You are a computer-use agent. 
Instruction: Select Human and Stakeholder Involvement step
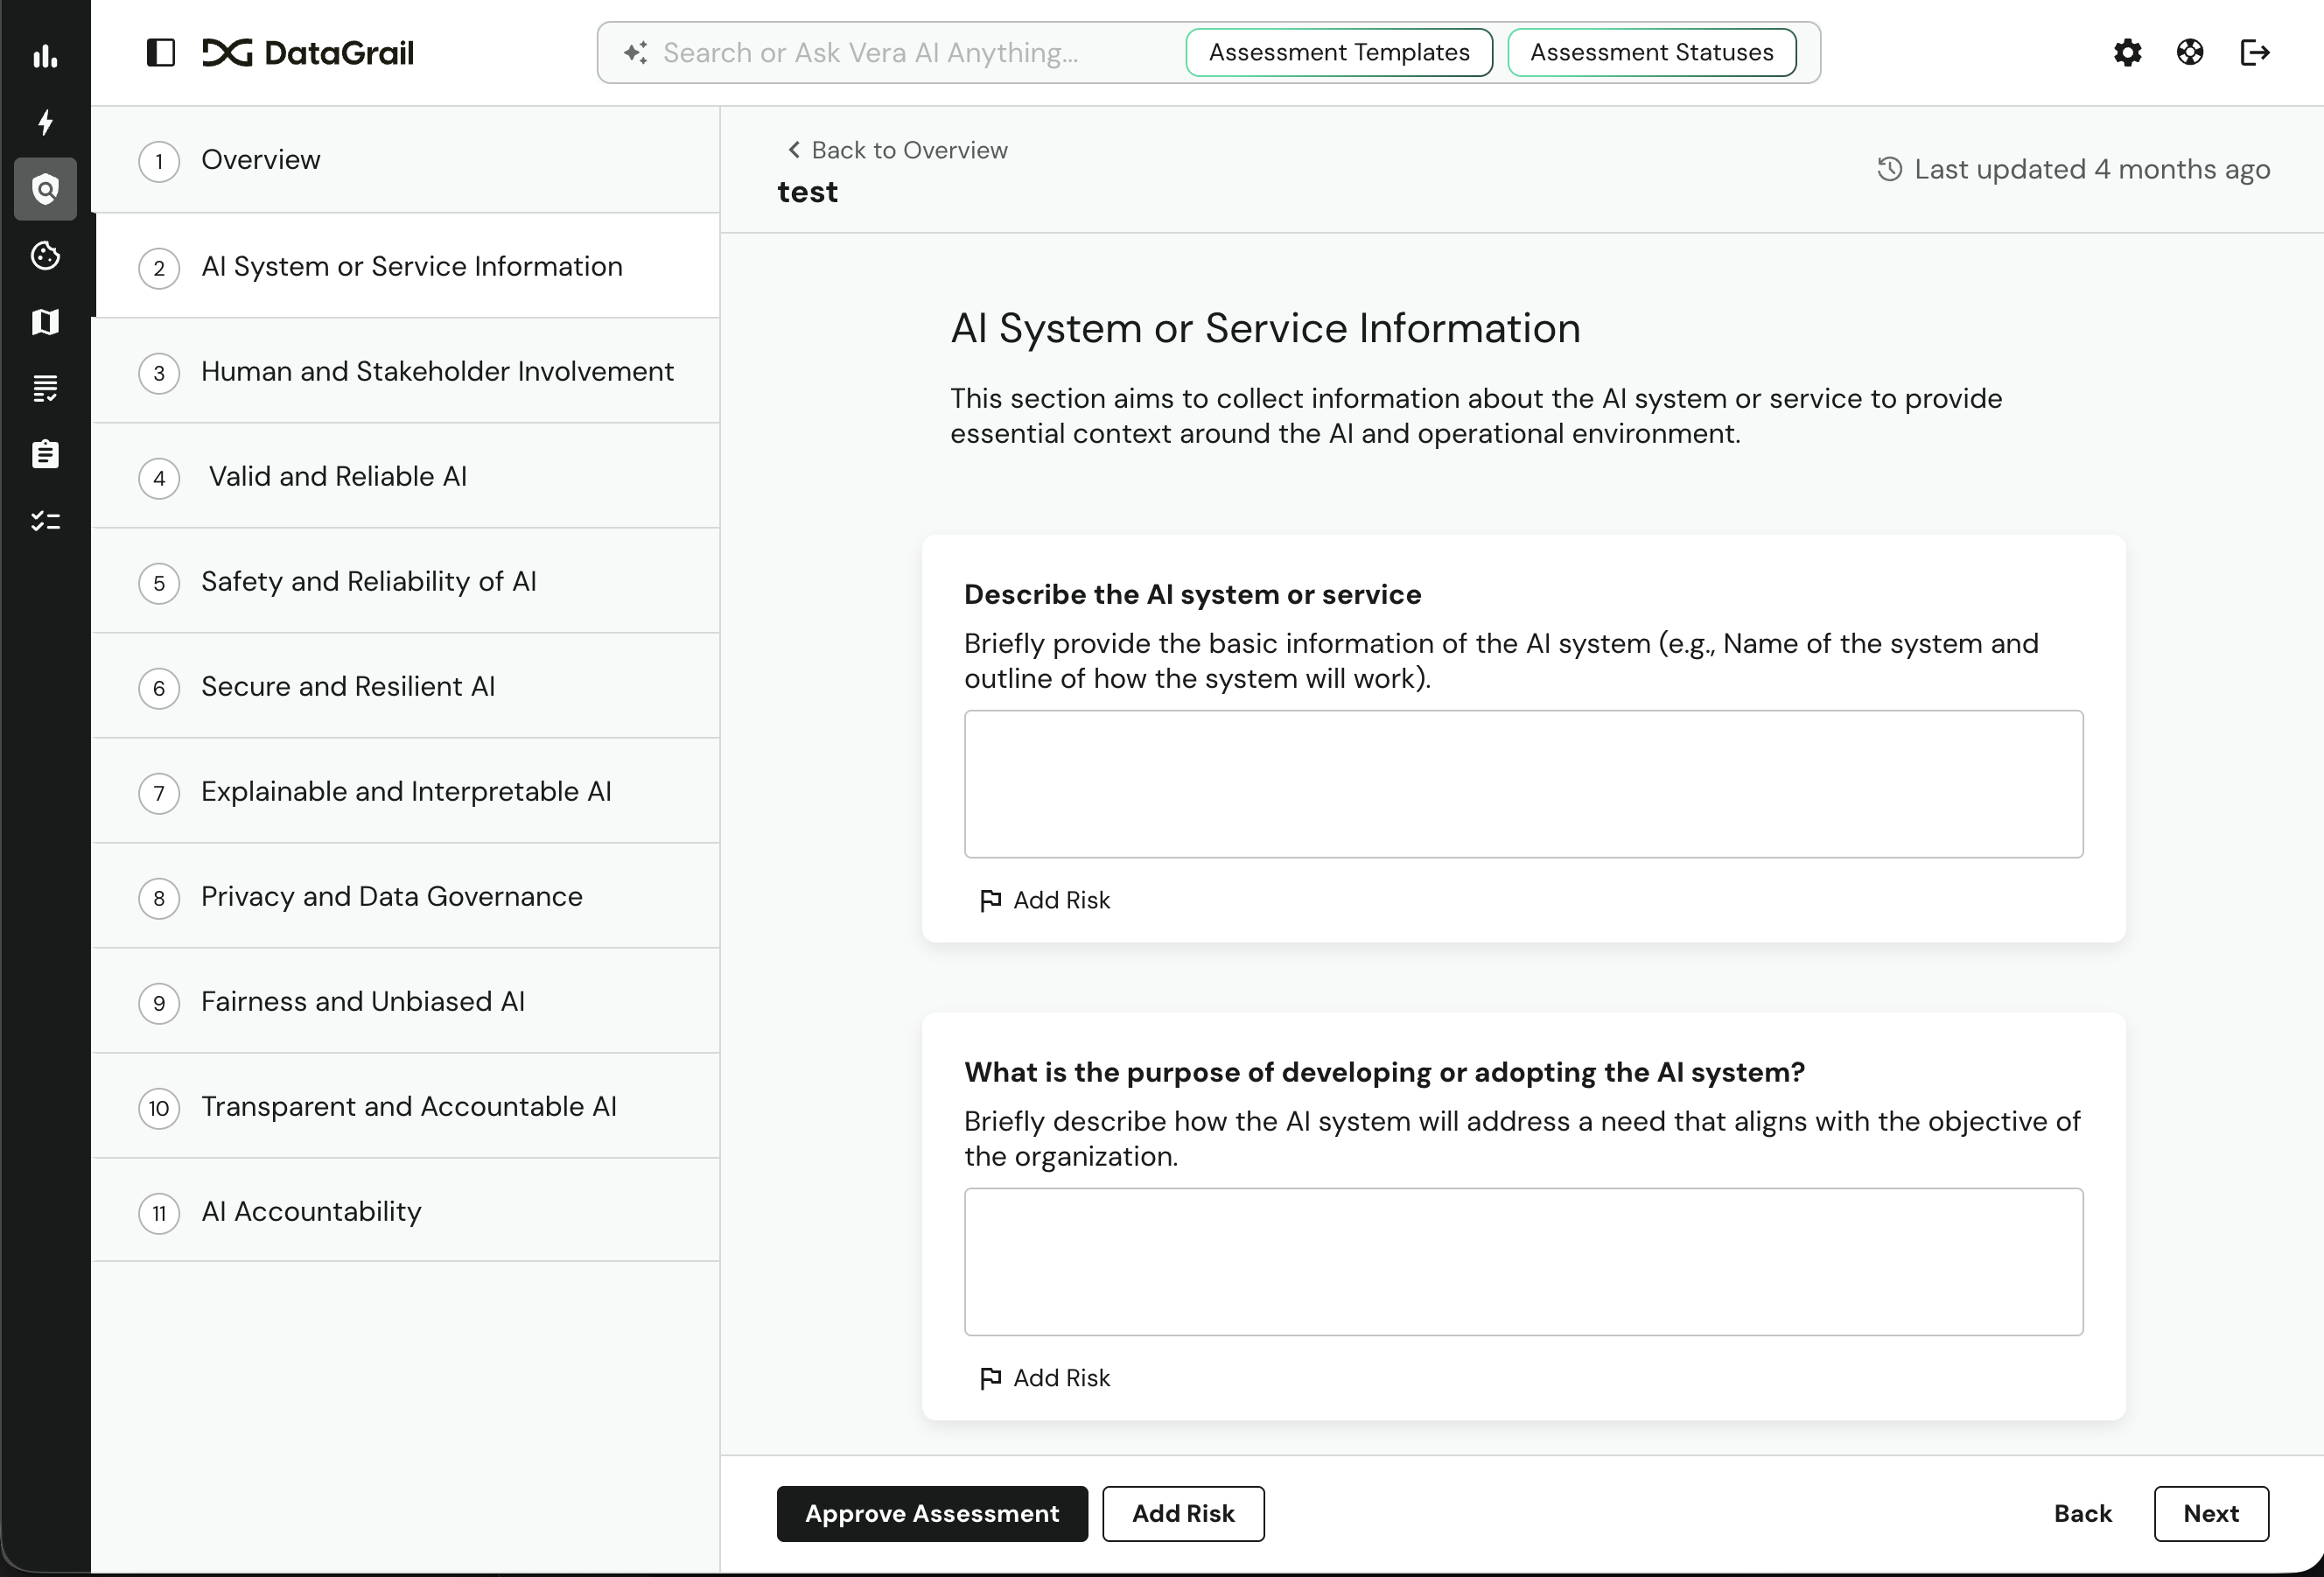point(437,372)
